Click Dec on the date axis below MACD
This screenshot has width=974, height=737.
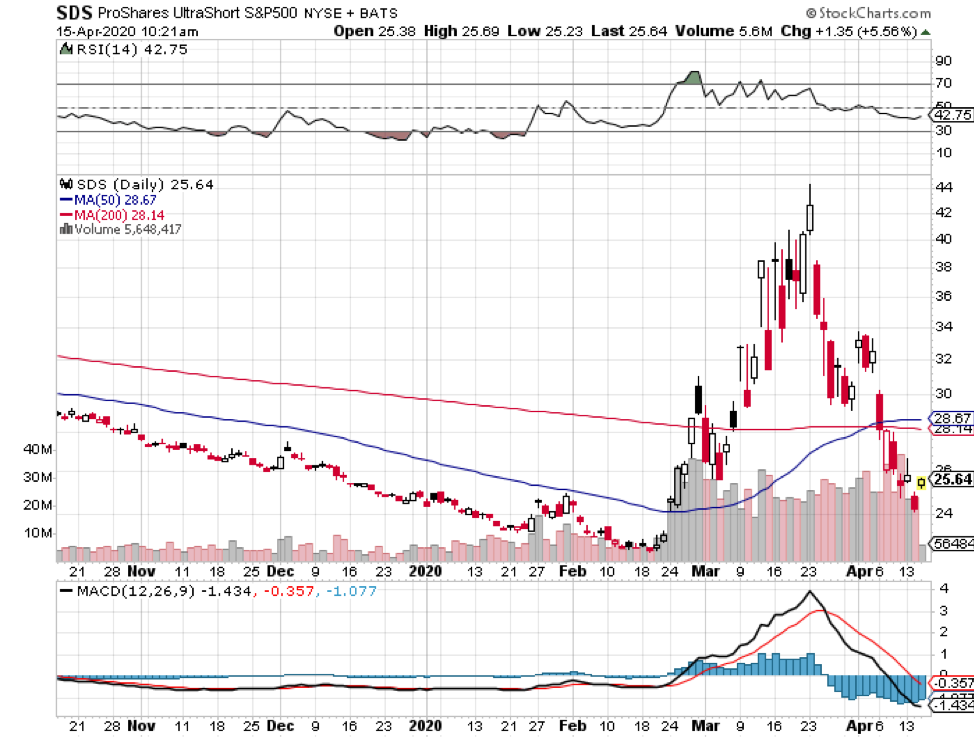pyautogui.click(x=280, y=726)
